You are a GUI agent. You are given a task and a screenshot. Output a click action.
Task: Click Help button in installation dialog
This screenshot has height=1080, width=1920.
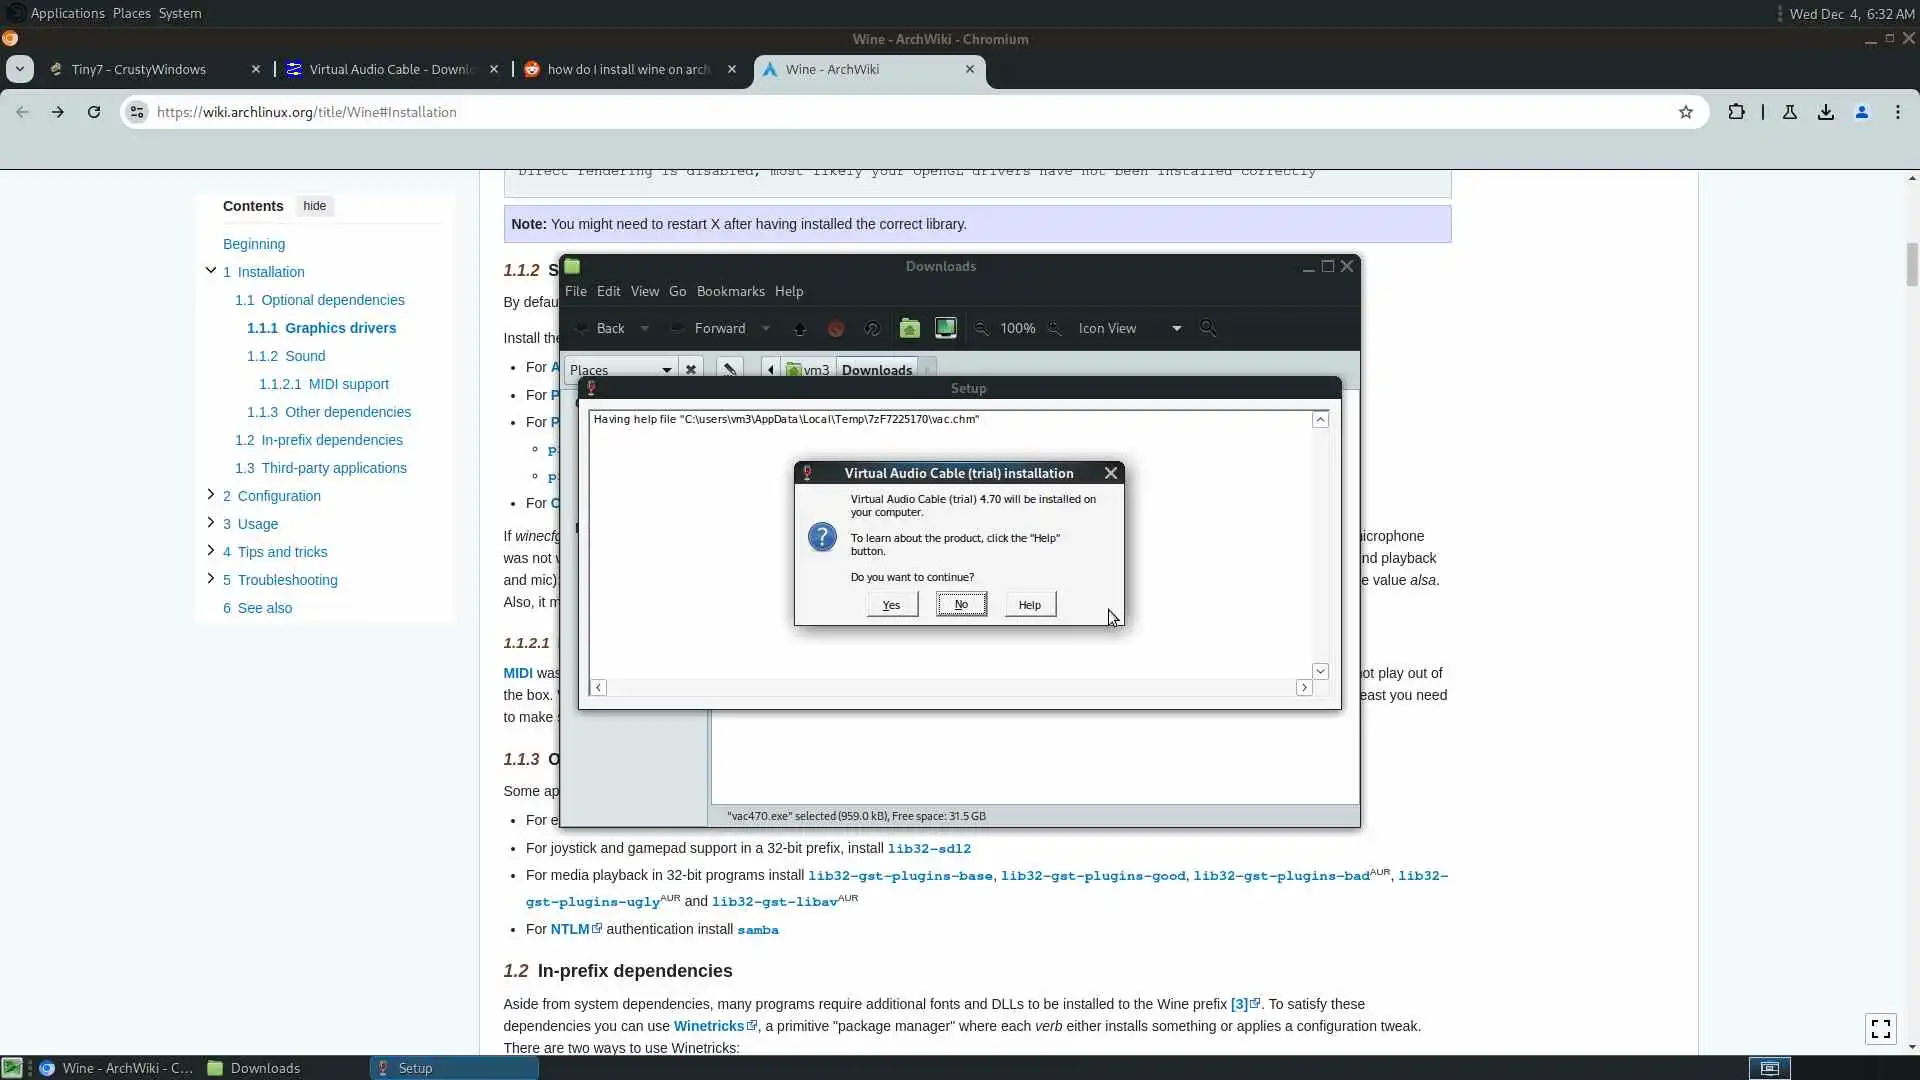click(x=1029, y=605)
